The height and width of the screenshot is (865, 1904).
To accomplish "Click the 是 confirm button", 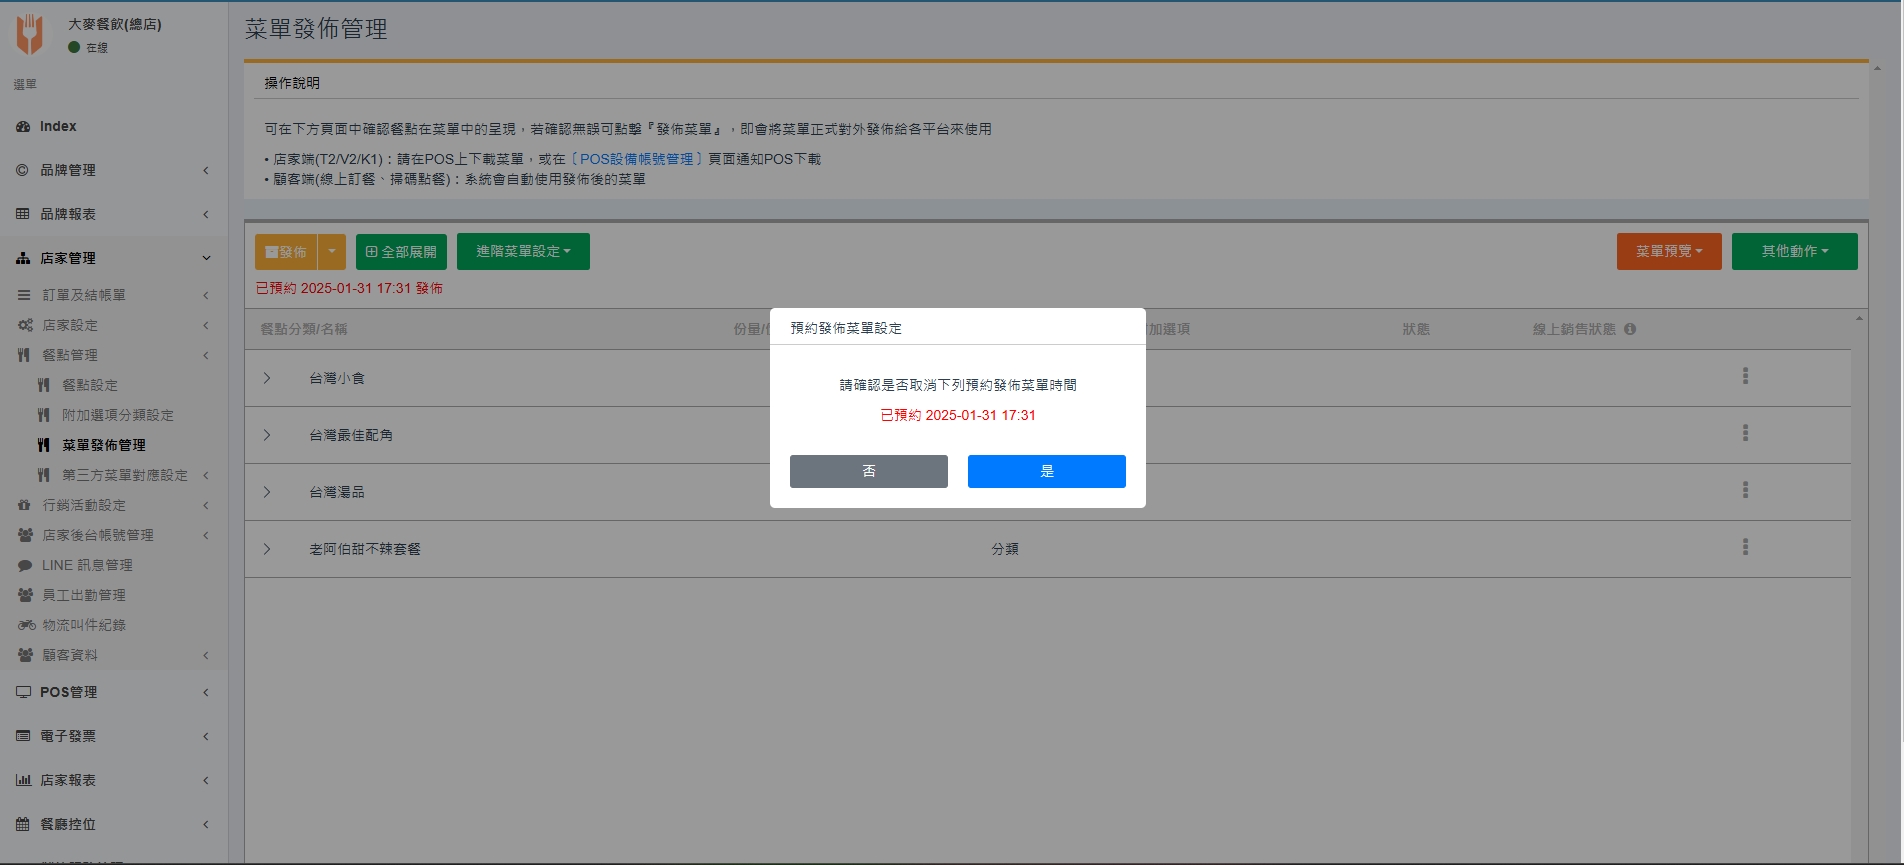I will tap(1046, 471).
